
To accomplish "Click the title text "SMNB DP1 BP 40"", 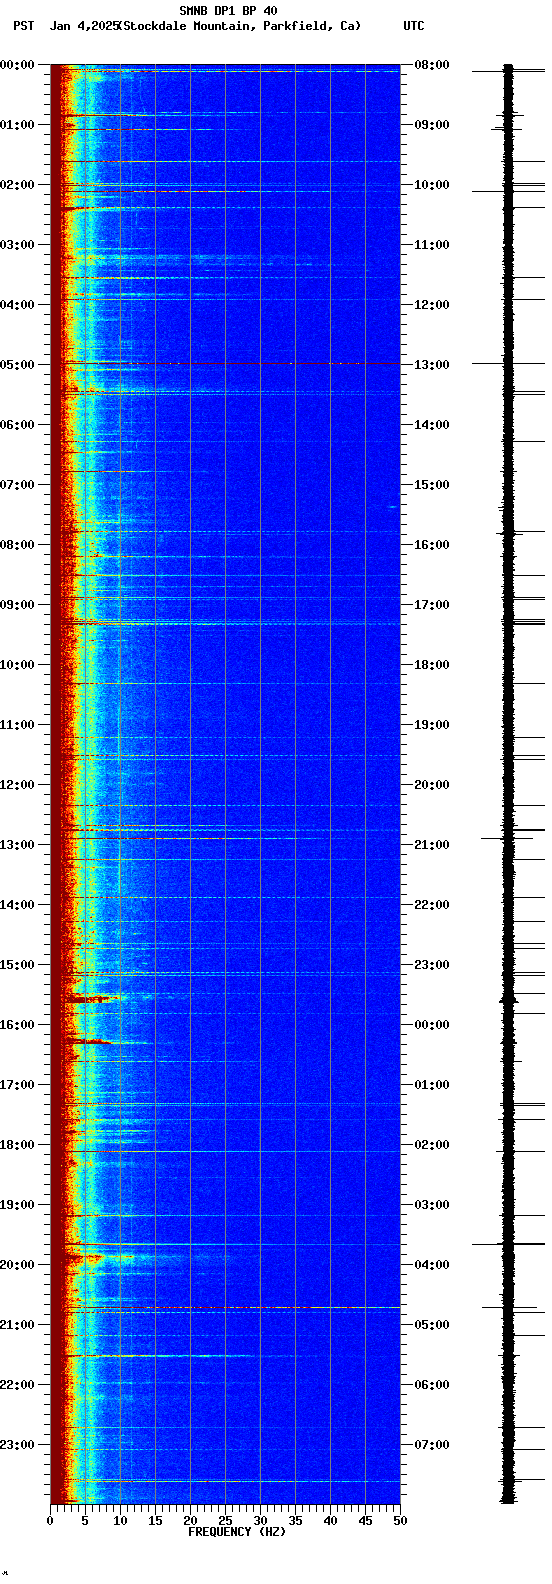I will click(228, 11).
